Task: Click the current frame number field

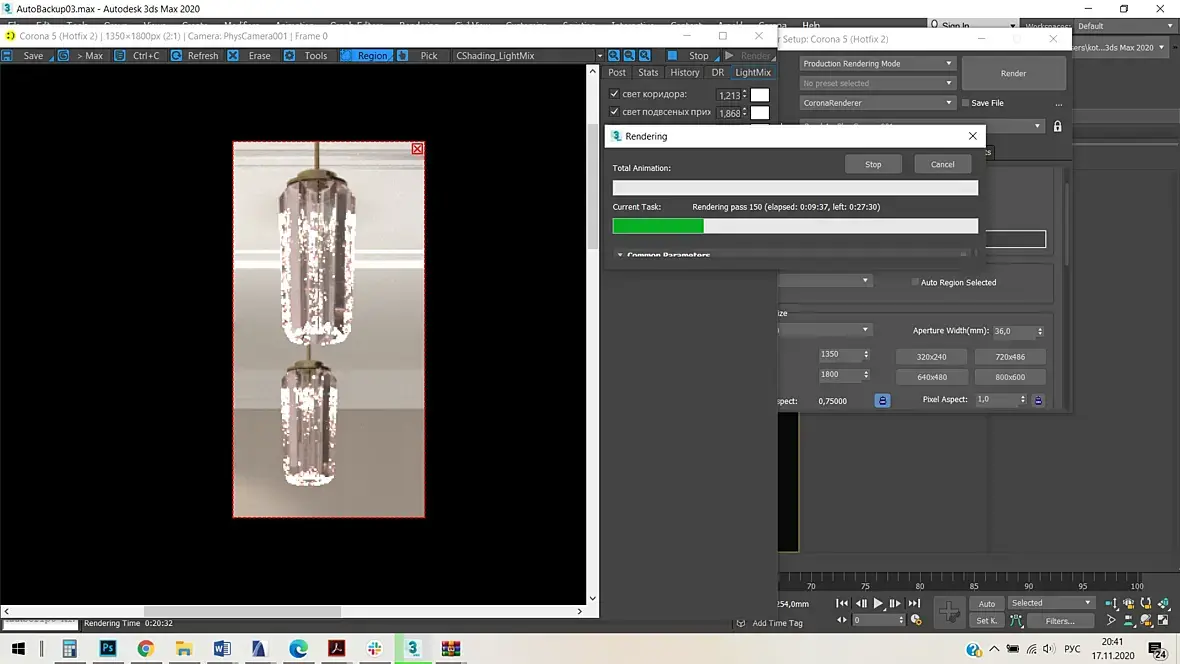Action: click(877, 620)
